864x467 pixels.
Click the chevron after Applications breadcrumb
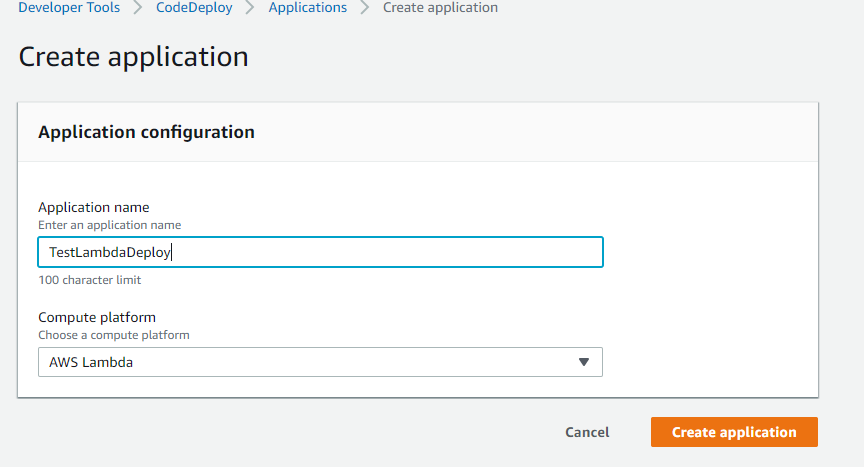pos(365,8)
